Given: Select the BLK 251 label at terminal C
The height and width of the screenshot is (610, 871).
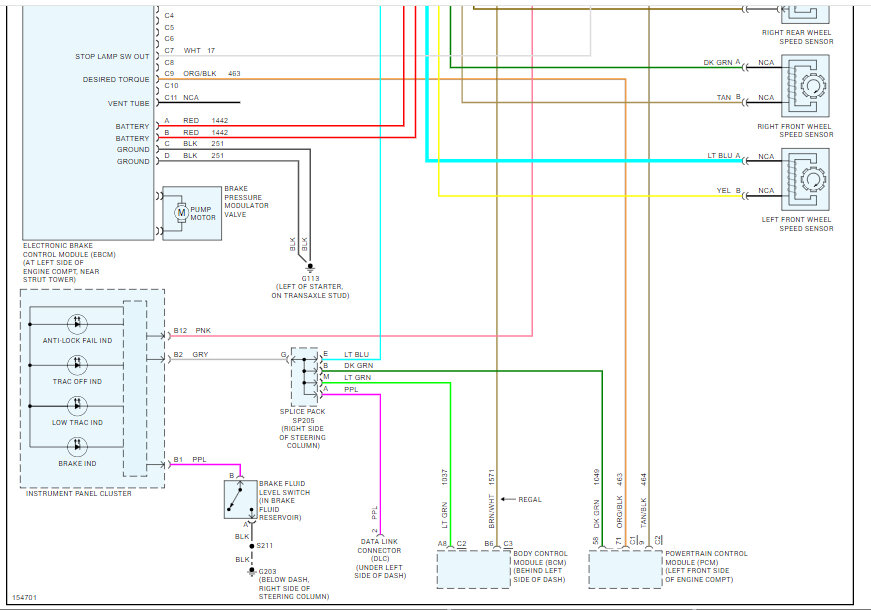Looking at the screenshot, I should coord(203,144).
